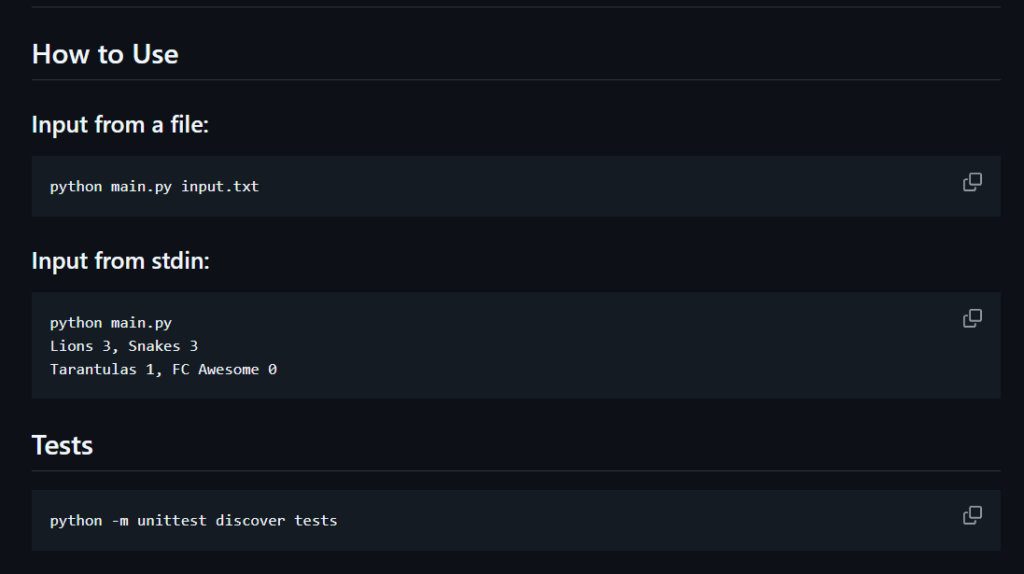This screenshot has width=1024, height=574.
Task: Click the 'Lions 3, Snakes 3' line
Action: pyautogui.click(x=124, y=346)
